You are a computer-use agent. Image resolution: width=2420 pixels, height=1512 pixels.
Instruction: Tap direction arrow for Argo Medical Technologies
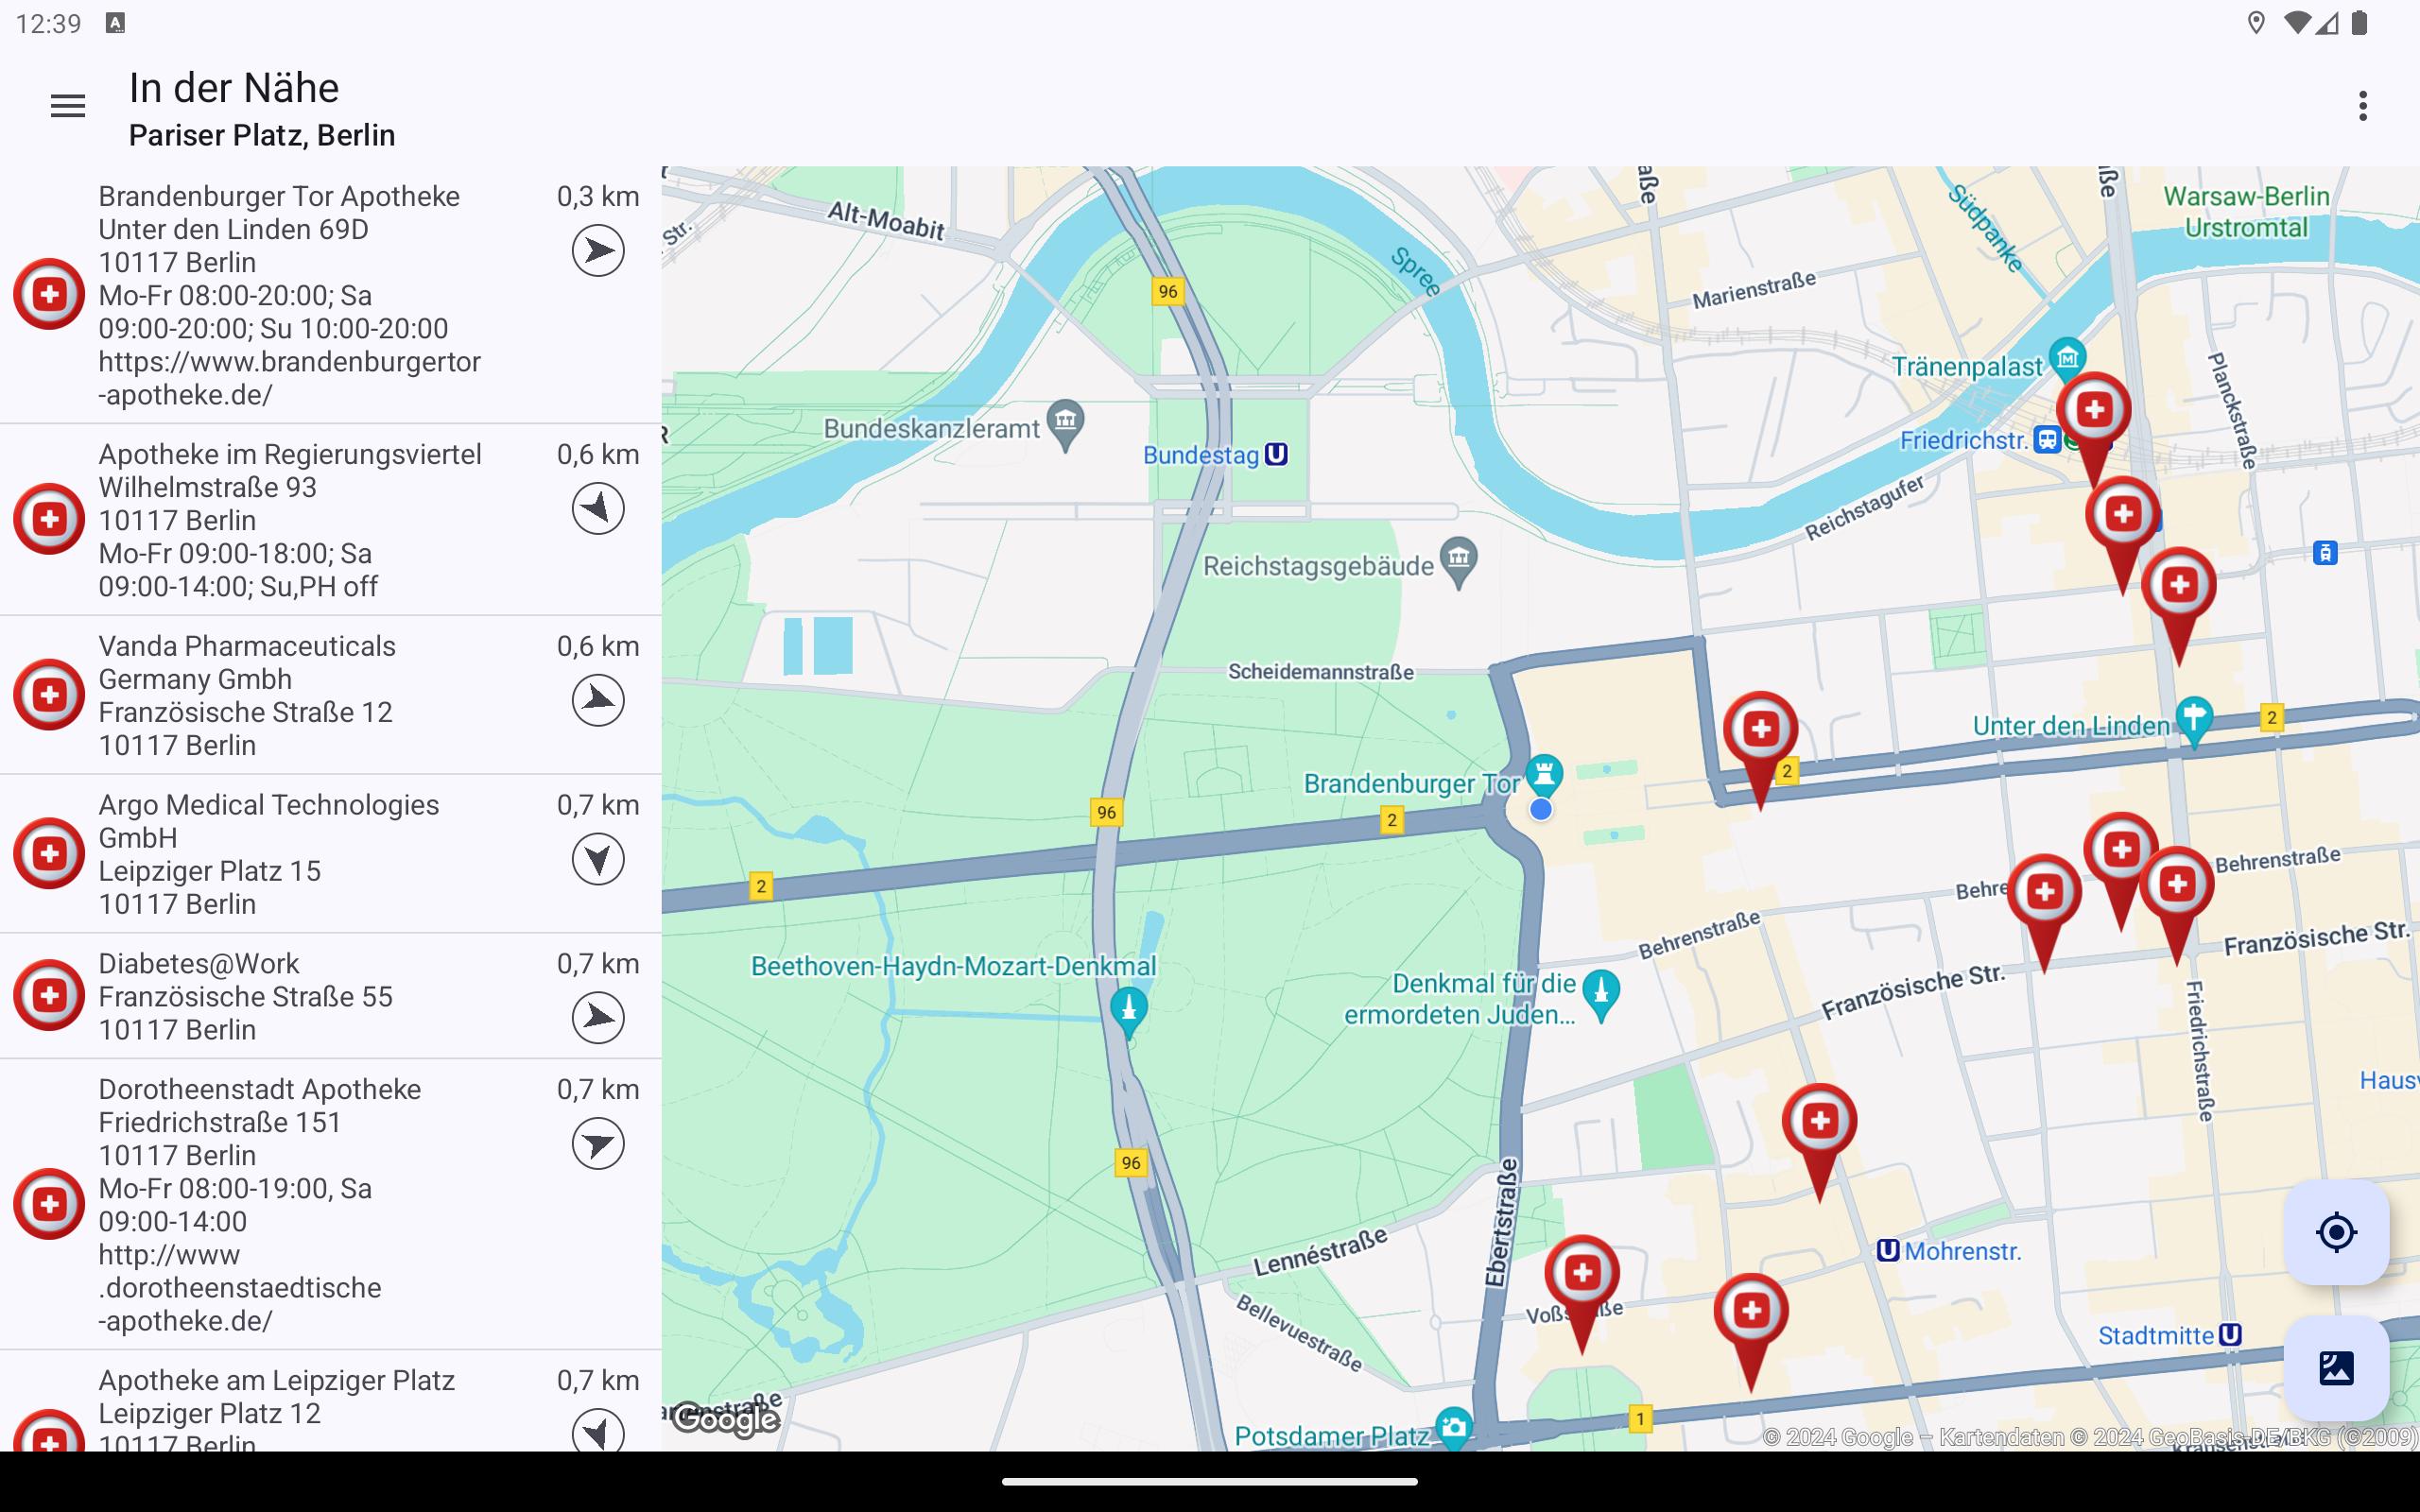tap(598, 859)
